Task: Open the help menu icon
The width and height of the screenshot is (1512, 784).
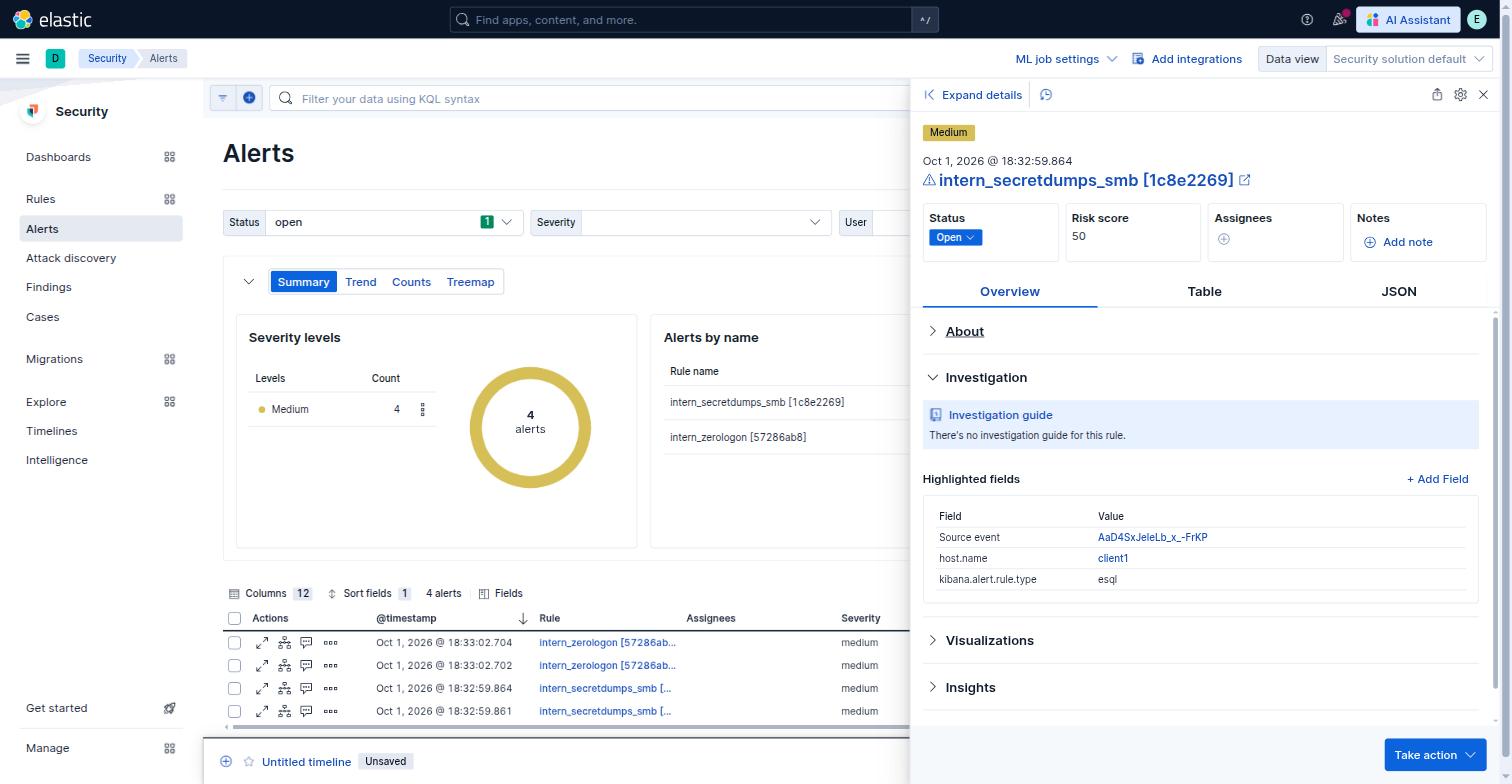Action: [x=1307, y=20]
